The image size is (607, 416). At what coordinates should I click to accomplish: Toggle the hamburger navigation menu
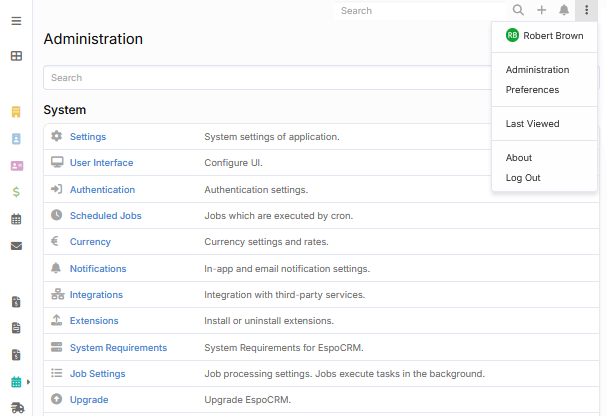pyautogui.click(x=16, y=21)
